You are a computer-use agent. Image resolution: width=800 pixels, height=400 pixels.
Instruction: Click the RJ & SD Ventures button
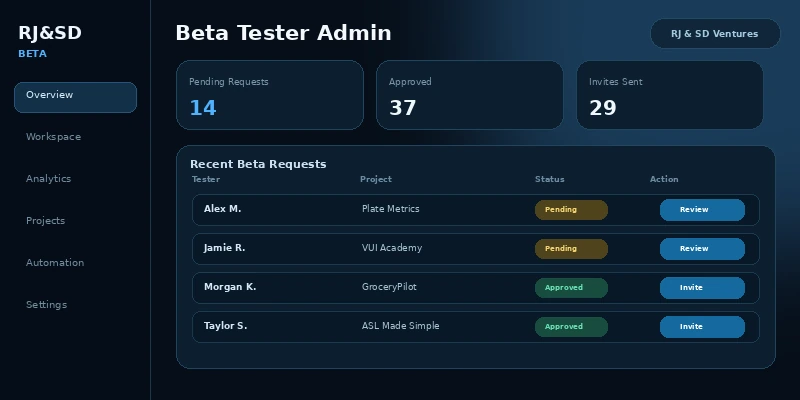[x=715, y=34]
